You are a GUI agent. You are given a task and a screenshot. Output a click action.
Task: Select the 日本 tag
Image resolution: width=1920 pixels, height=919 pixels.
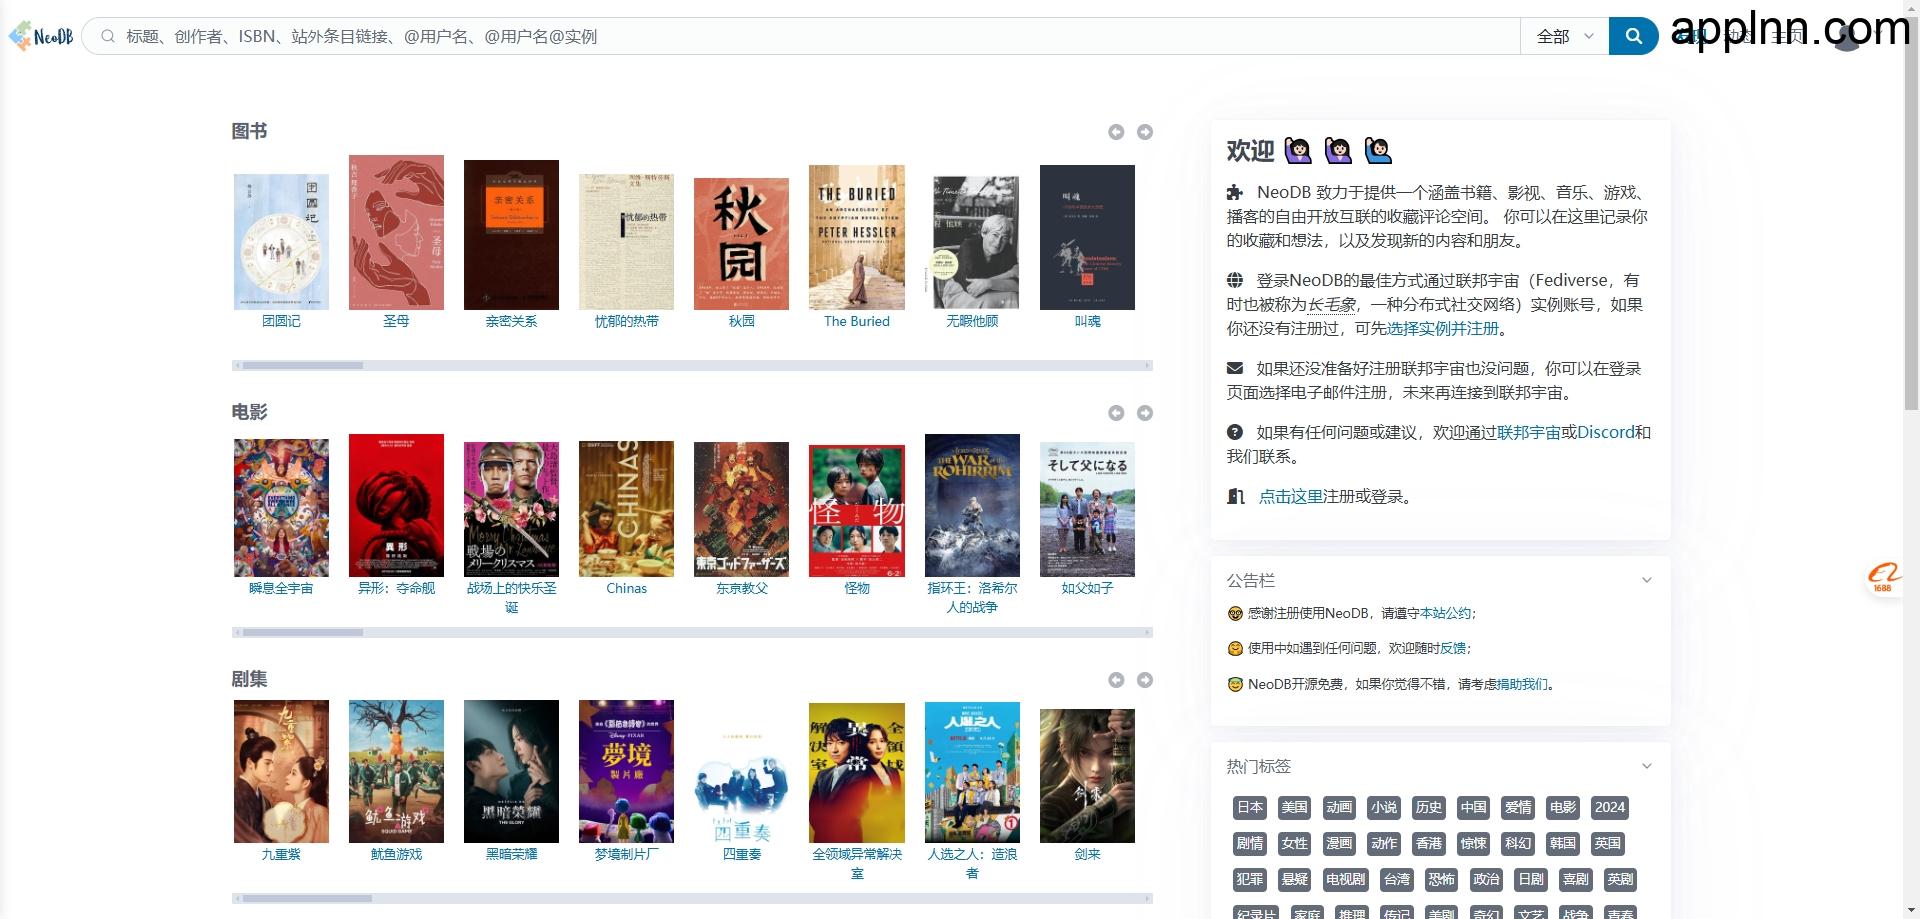pyautogui.click(x=1250, y=807)
